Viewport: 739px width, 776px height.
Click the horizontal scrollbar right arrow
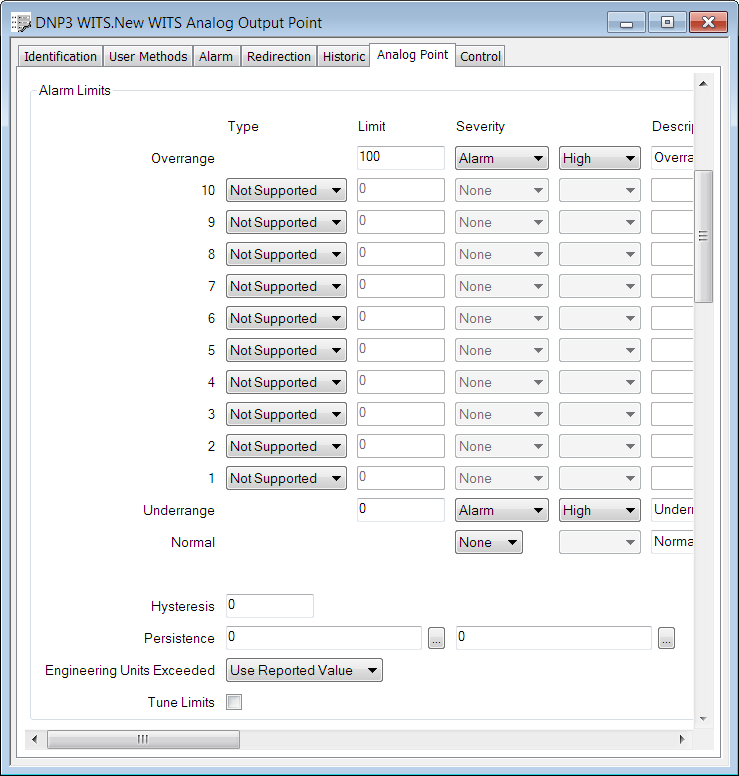click(683, 739)
